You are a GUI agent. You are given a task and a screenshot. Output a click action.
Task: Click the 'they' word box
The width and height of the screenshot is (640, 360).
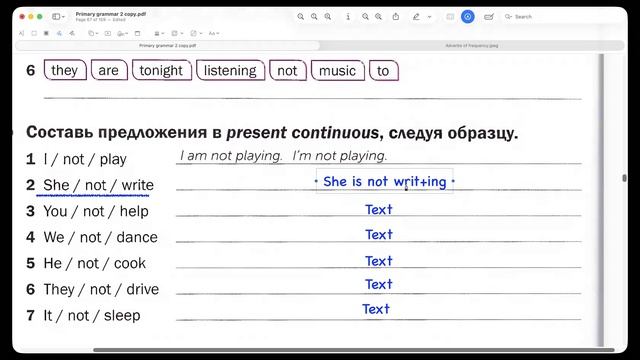coord(65,70)
